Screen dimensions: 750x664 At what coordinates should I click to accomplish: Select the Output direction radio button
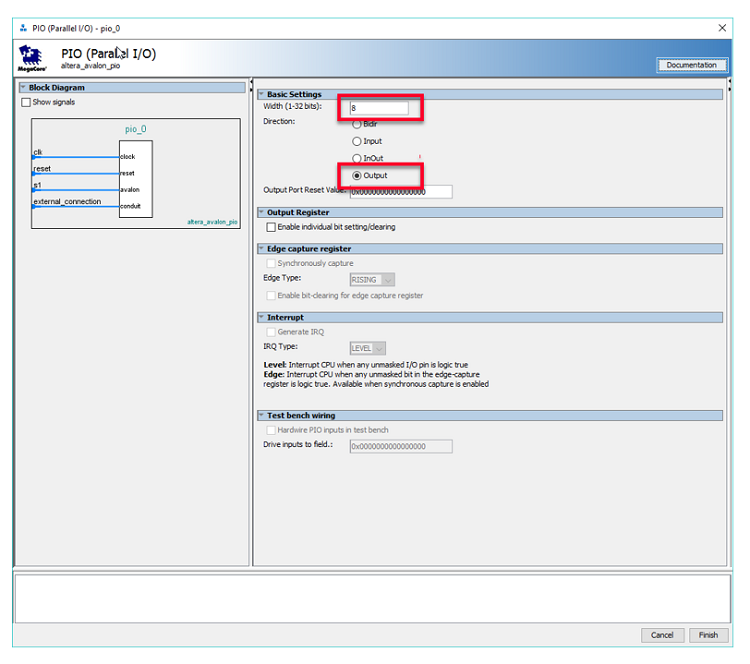click(357, 175)
